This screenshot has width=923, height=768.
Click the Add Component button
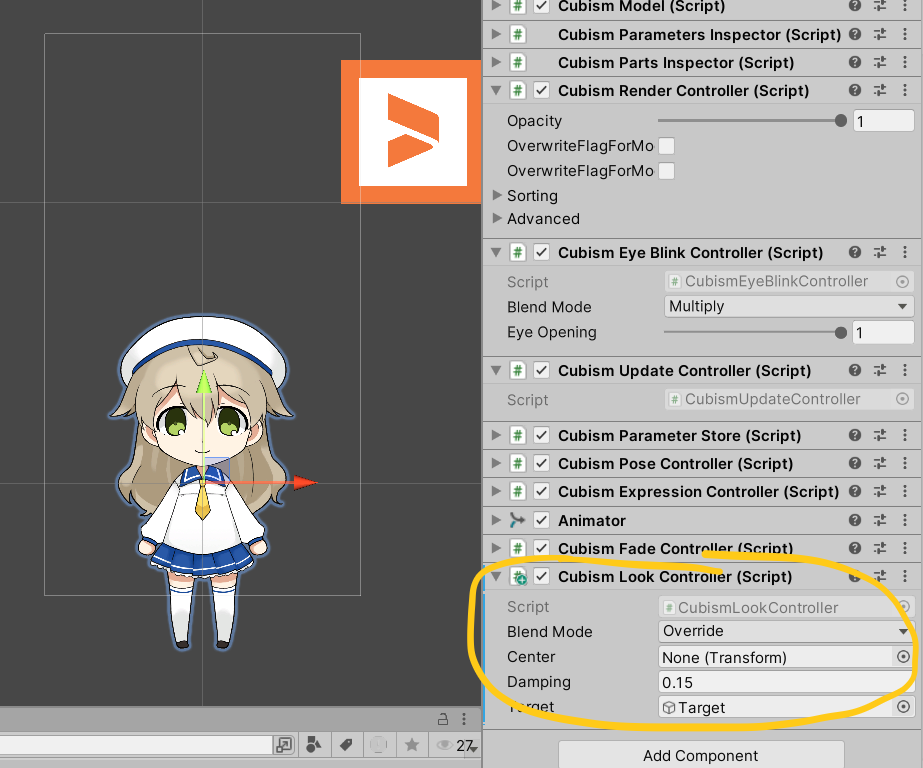click(700, 755)
